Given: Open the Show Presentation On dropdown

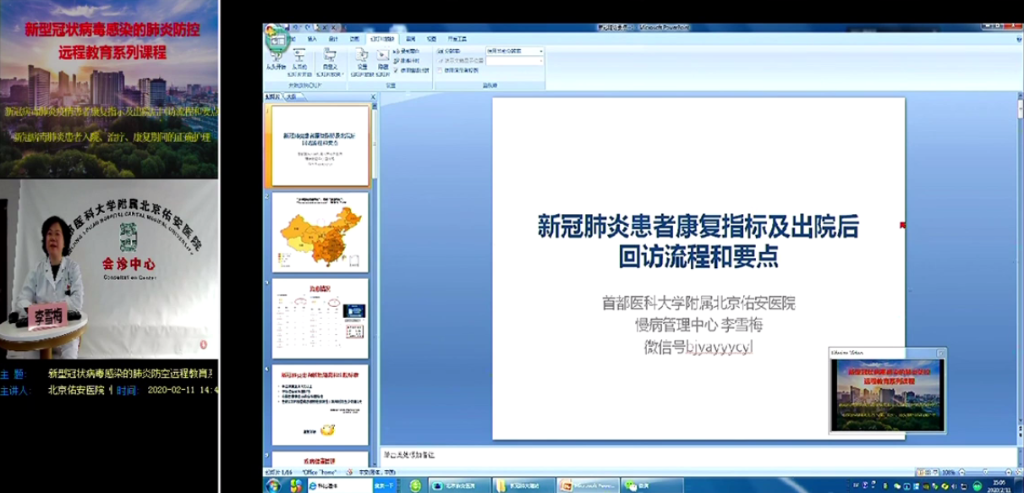Looking at the screenshot, I should 515,61.
